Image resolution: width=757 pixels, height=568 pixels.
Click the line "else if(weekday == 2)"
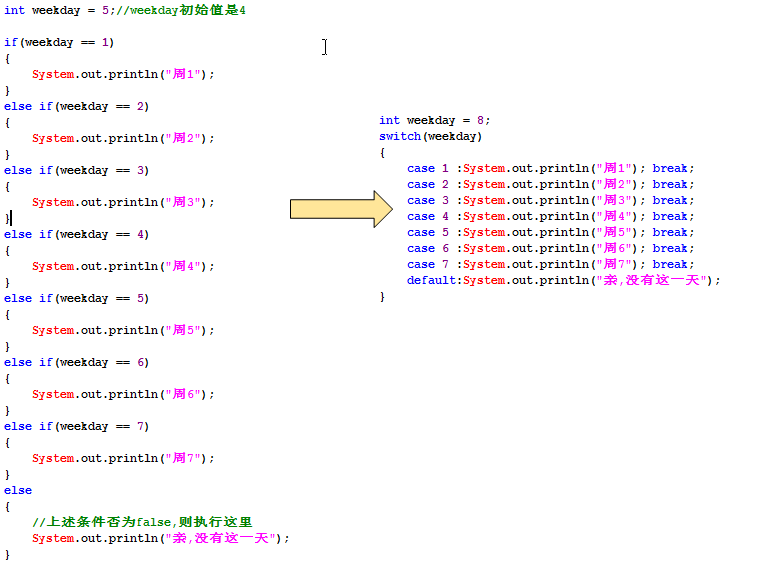click(x=76, y=106)
